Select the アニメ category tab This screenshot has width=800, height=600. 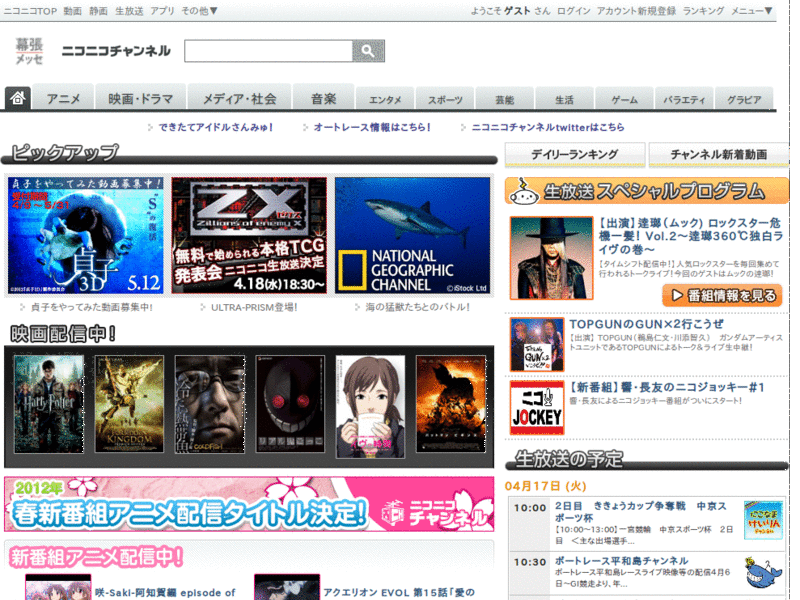click(63, 98)
